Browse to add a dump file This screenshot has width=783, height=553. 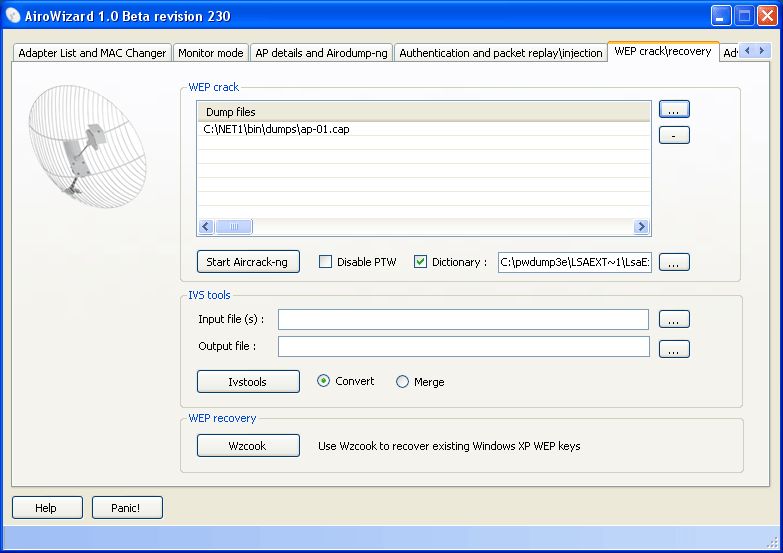674,109
